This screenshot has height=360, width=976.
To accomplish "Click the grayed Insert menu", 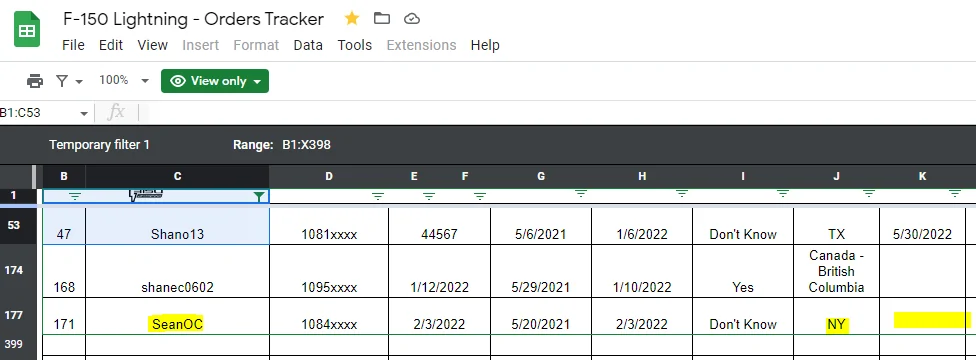I will click(200, 45).
